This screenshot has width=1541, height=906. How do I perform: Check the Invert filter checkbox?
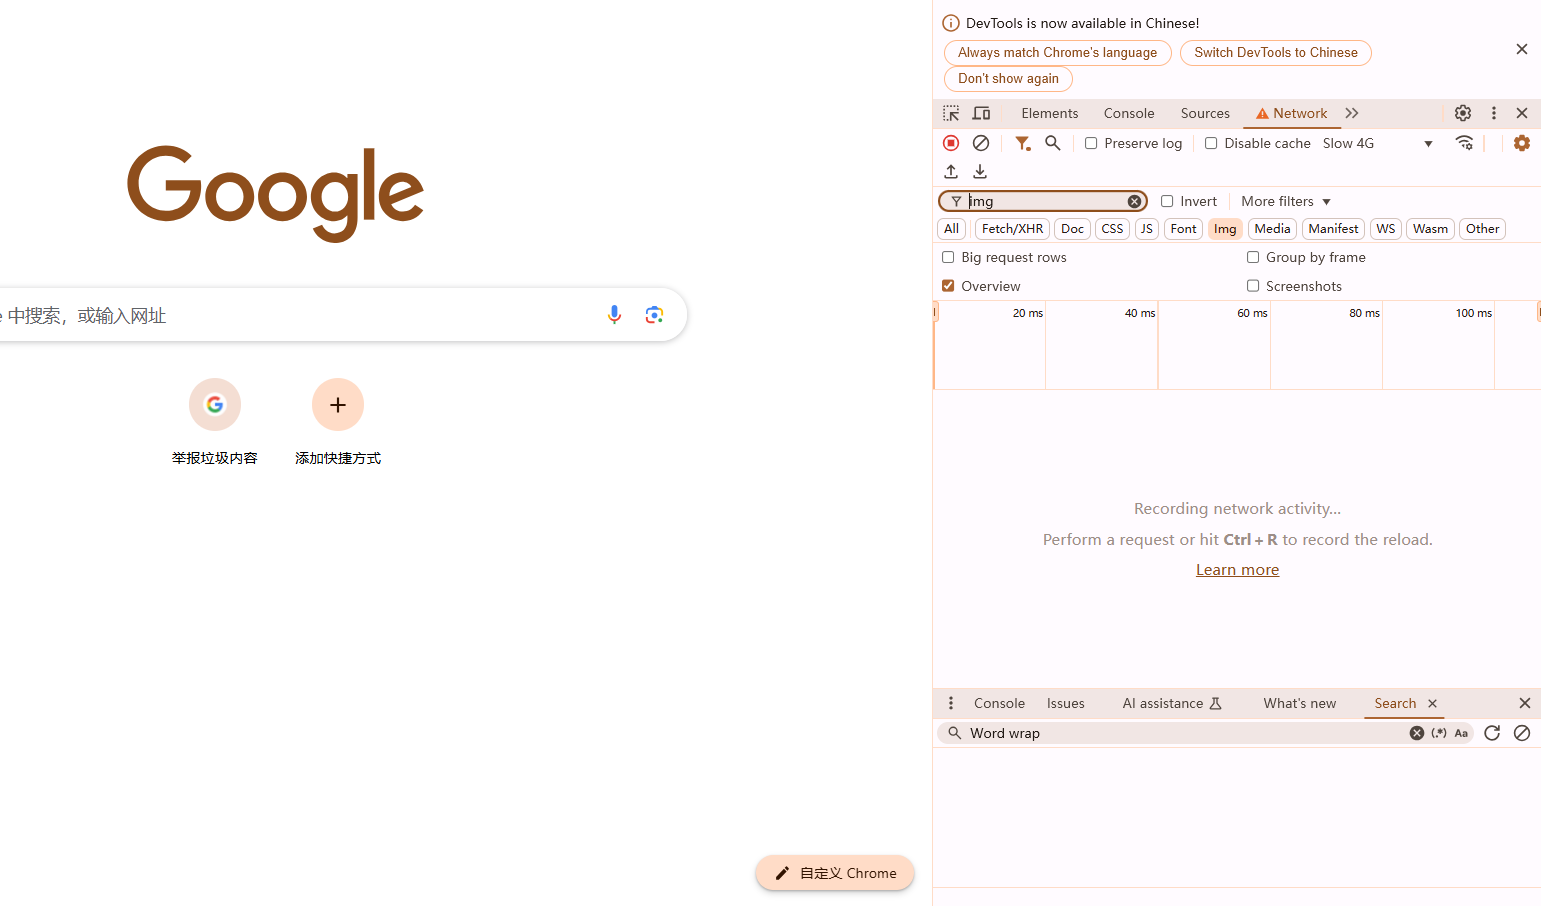point(1167,201)
